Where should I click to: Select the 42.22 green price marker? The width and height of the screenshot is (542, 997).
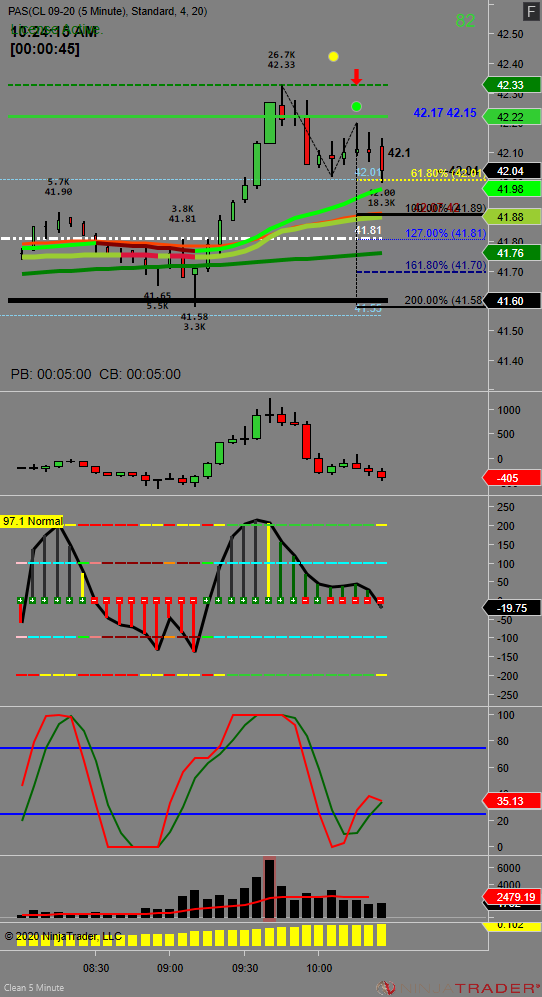(x=513, y=116)
